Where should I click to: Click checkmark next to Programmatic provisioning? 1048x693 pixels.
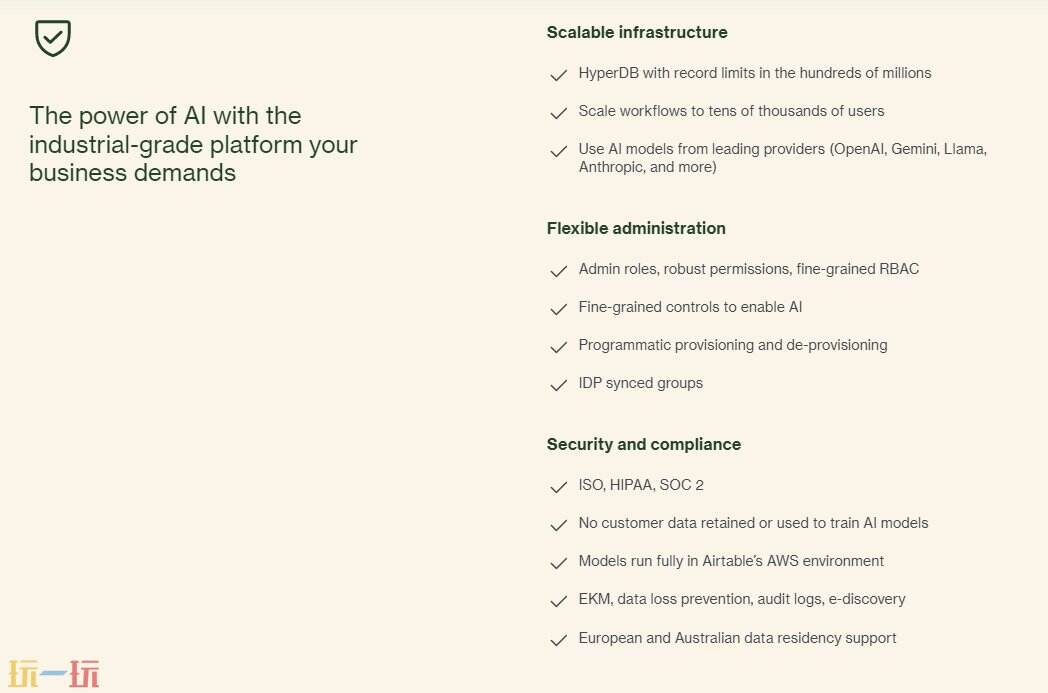coord(559,347)
